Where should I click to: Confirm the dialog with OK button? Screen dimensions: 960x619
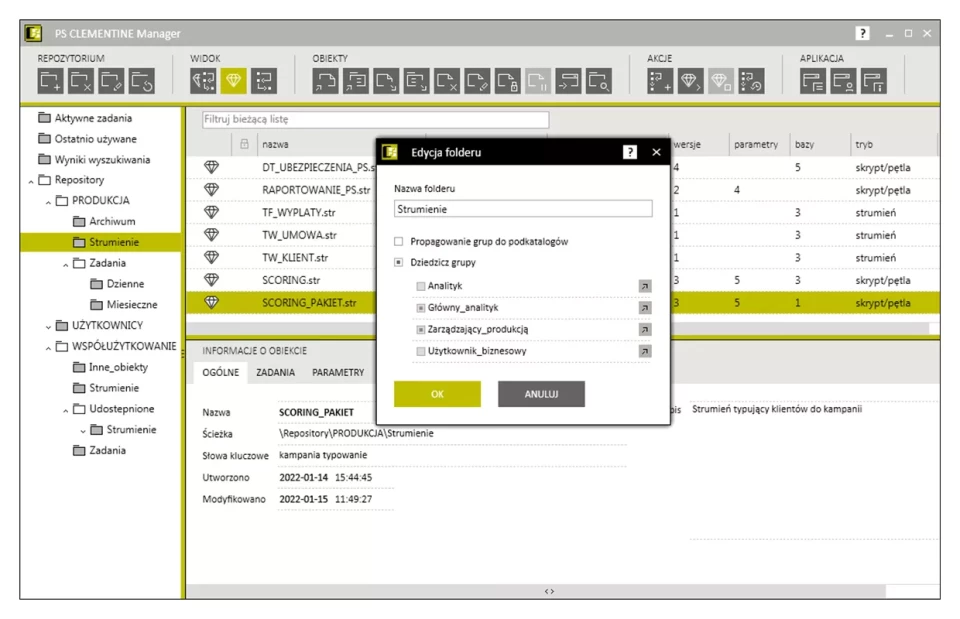pyautogui.click(x=436, y=394)
